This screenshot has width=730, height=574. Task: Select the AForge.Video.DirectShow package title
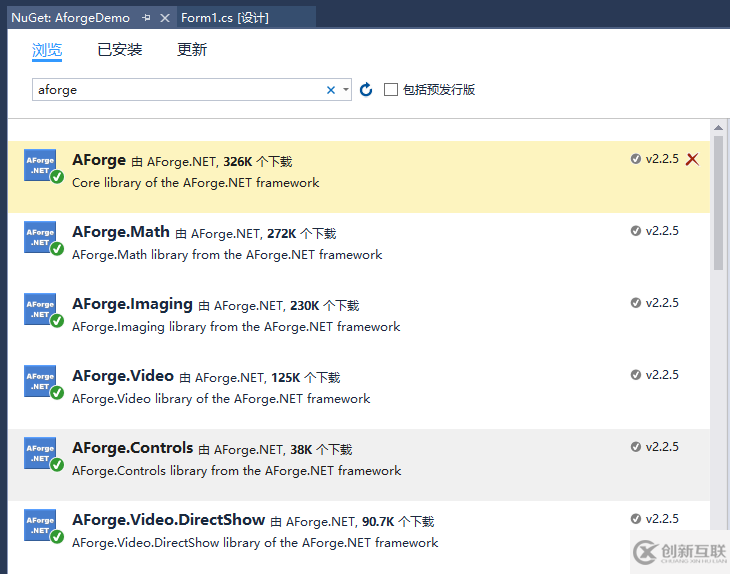coord(169,520)
